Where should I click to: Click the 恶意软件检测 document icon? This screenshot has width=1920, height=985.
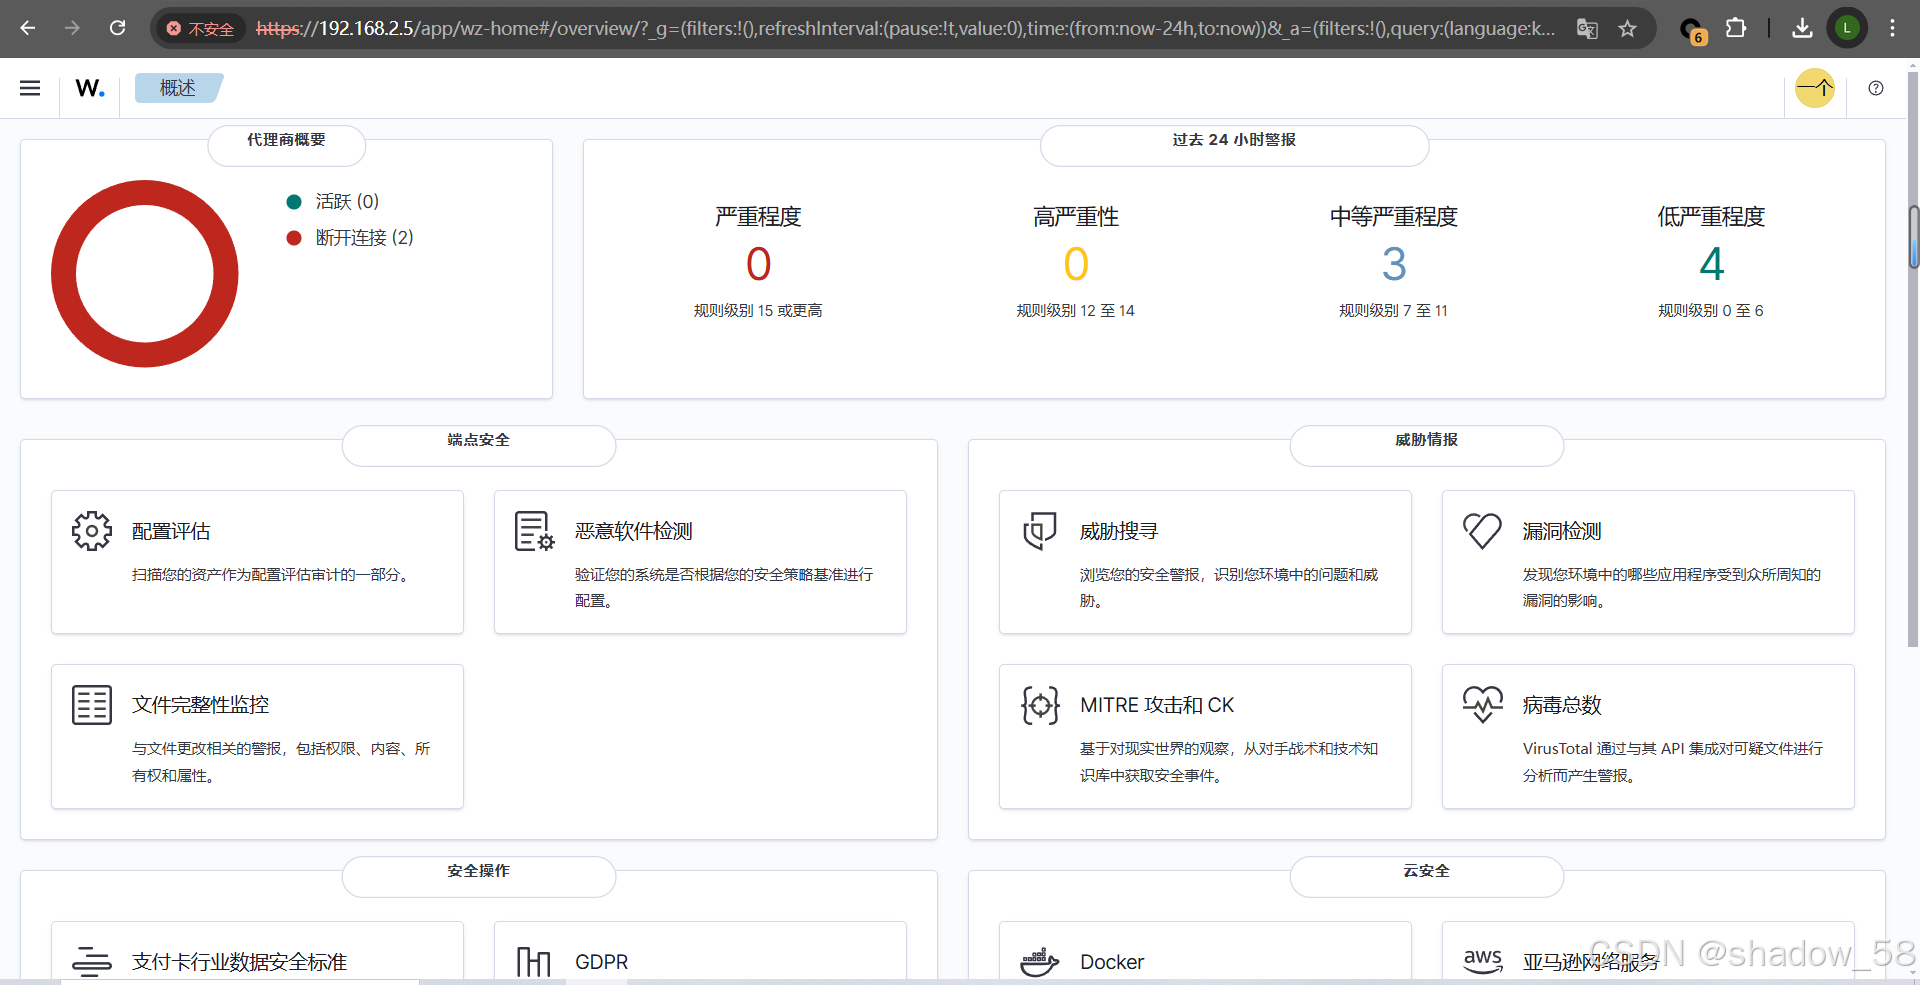[x=534, y=531]
